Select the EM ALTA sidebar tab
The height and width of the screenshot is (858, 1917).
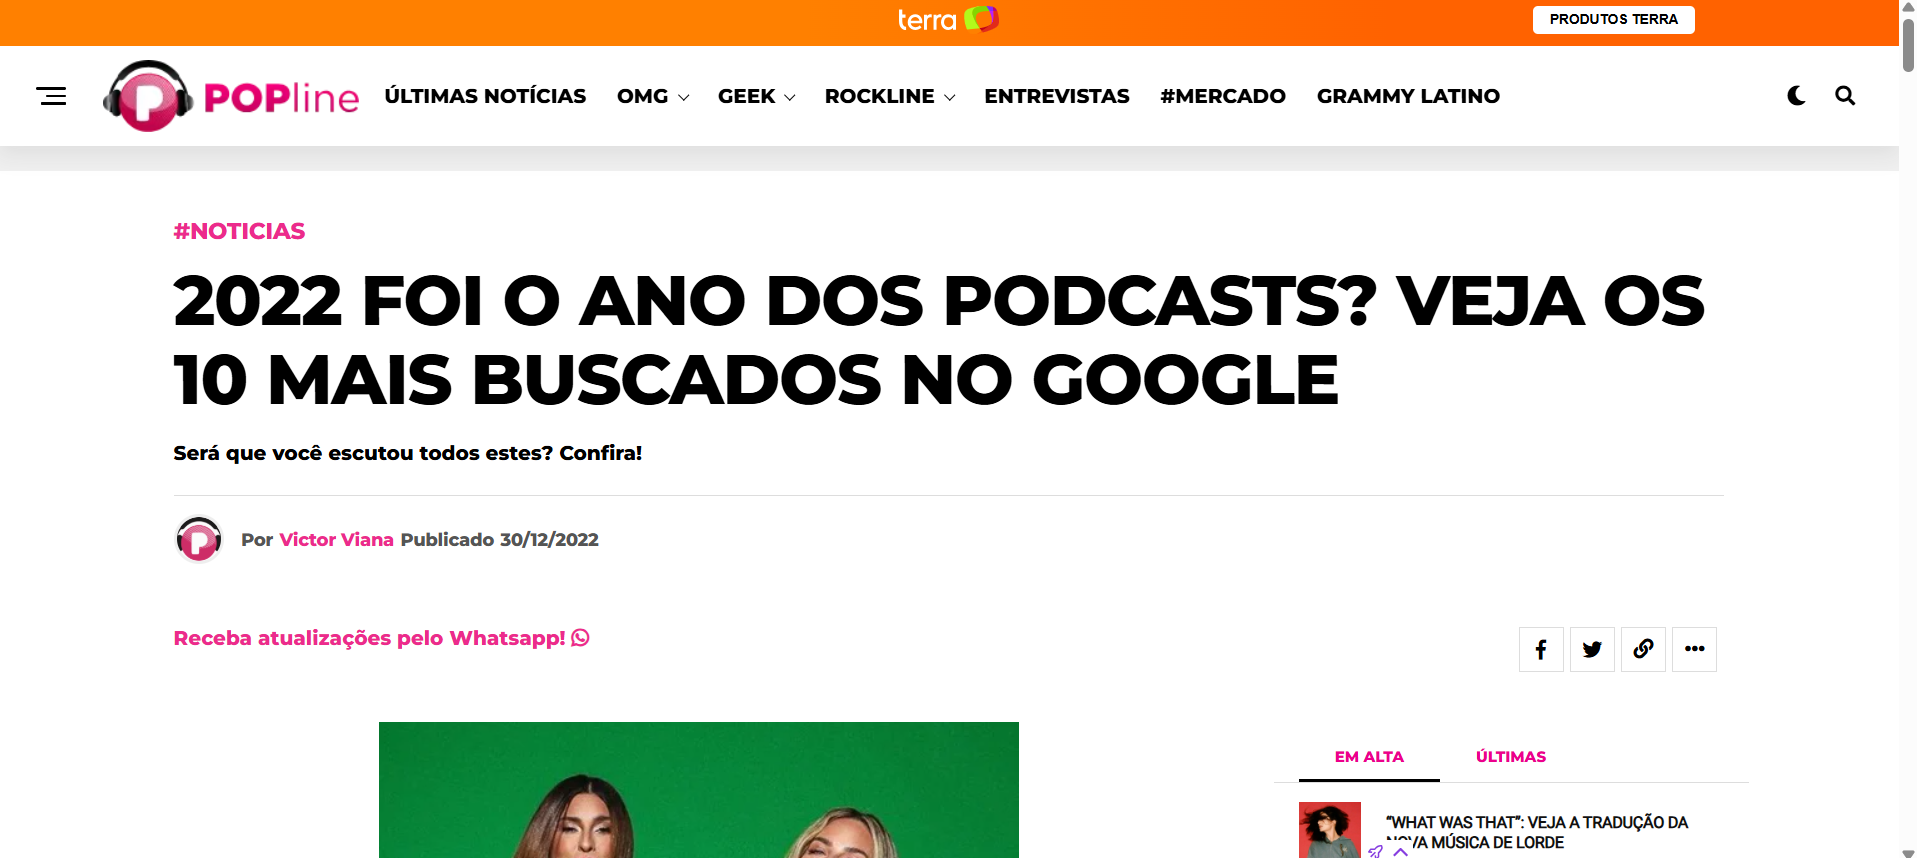tap(1368, 757)
